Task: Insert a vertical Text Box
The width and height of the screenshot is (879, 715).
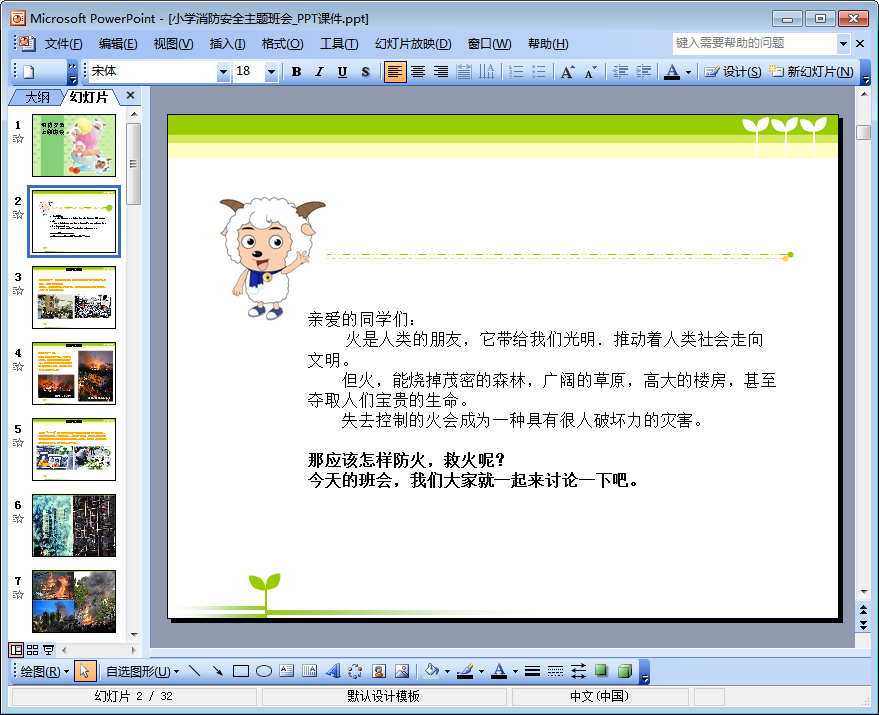Action: click(x=309, y=671)
